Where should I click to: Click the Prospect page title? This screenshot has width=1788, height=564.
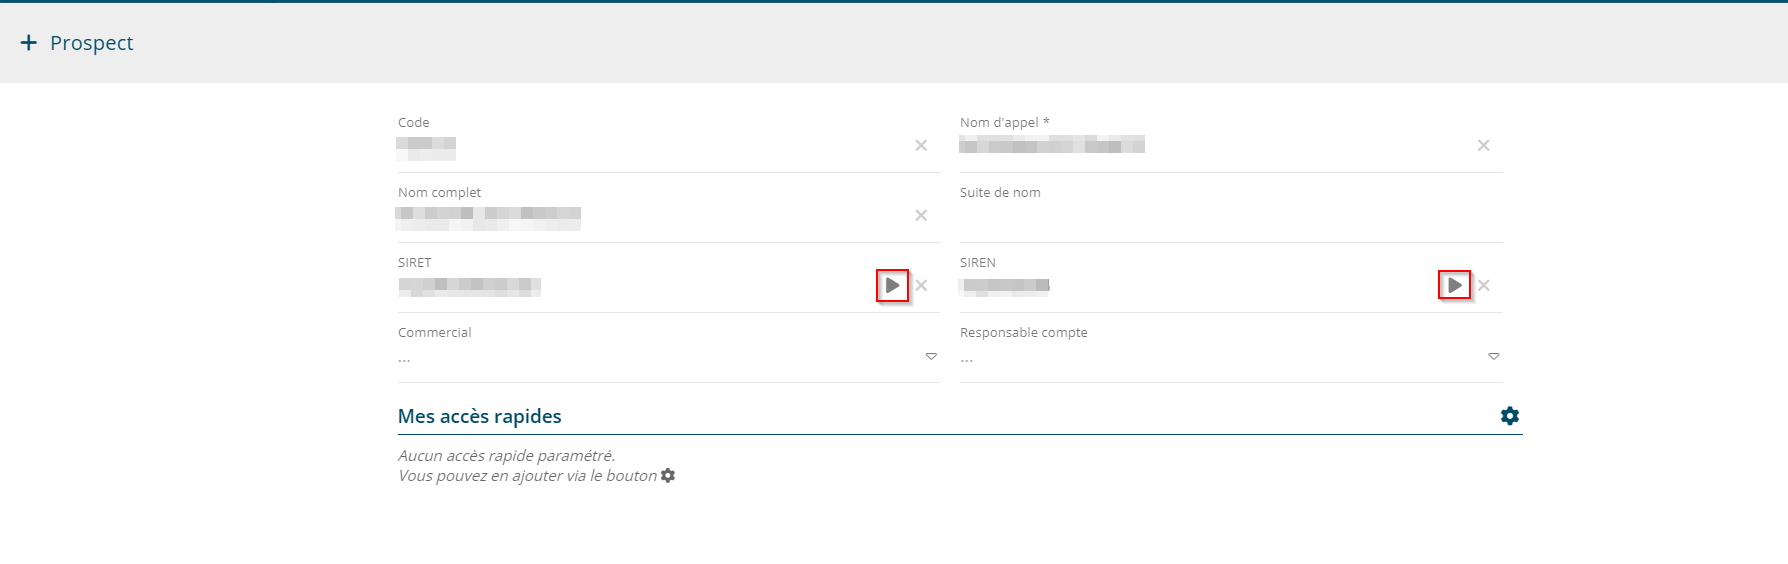pyautogui.click(x=91, y=43)
